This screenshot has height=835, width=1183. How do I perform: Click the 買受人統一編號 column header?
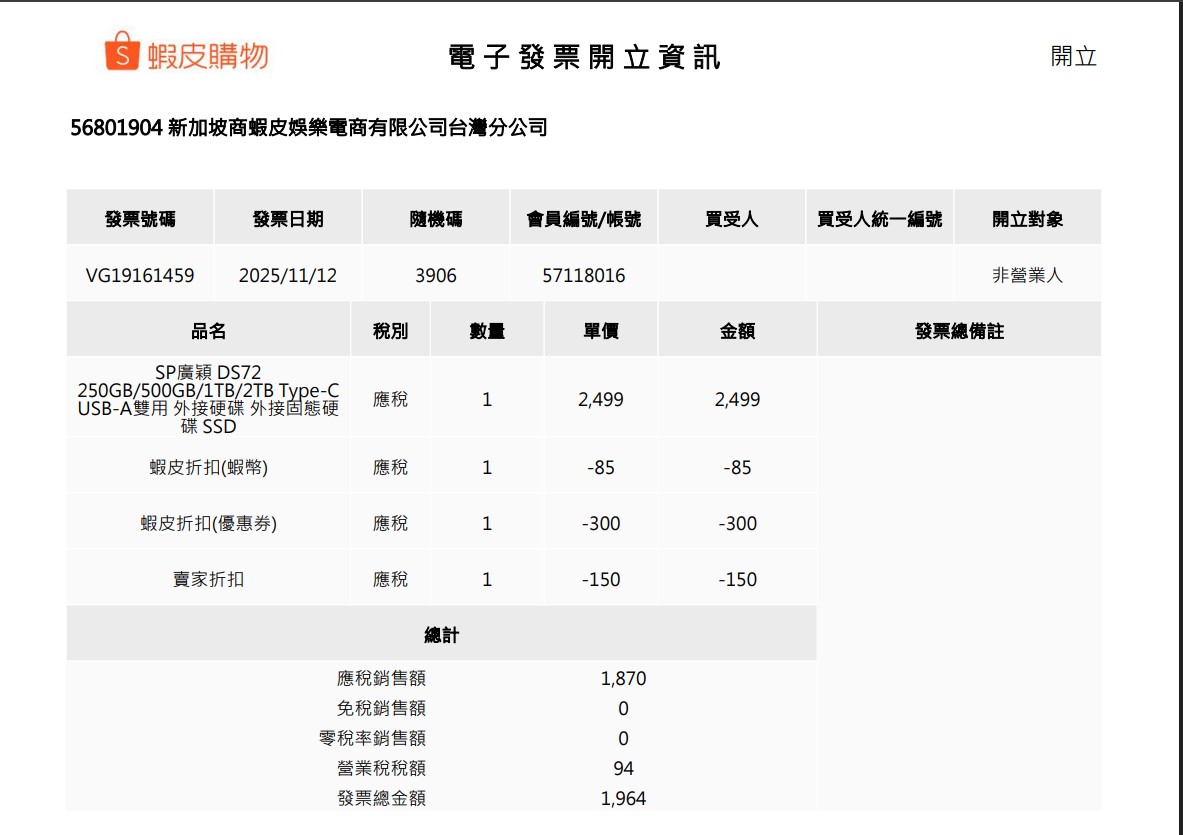pos(879,219)
